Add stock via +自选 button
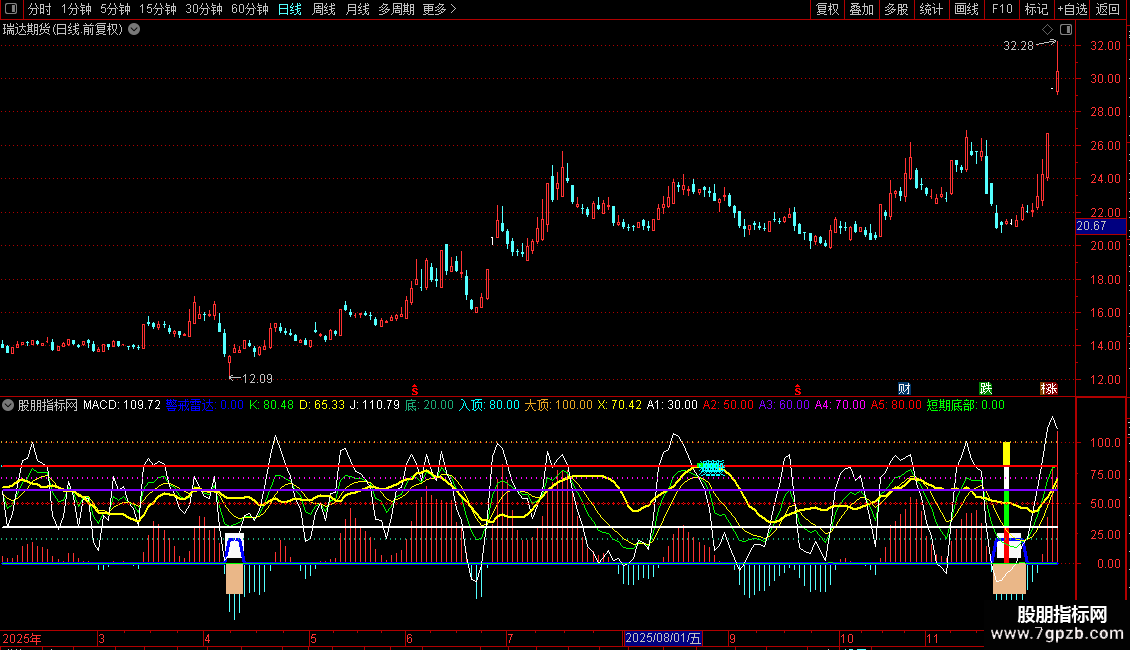1130x650 pixels. [1071, 9]
